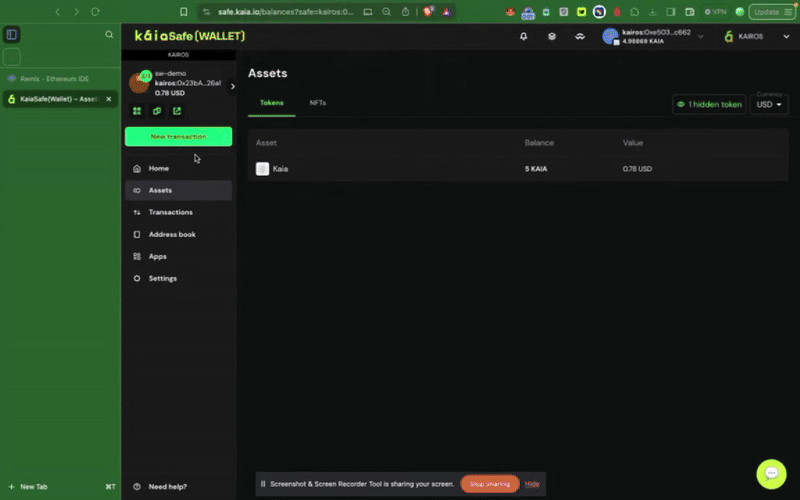800x500 pixels.
Task: Open downloads arrow in browser toolbar
Action: pos(653,12)
